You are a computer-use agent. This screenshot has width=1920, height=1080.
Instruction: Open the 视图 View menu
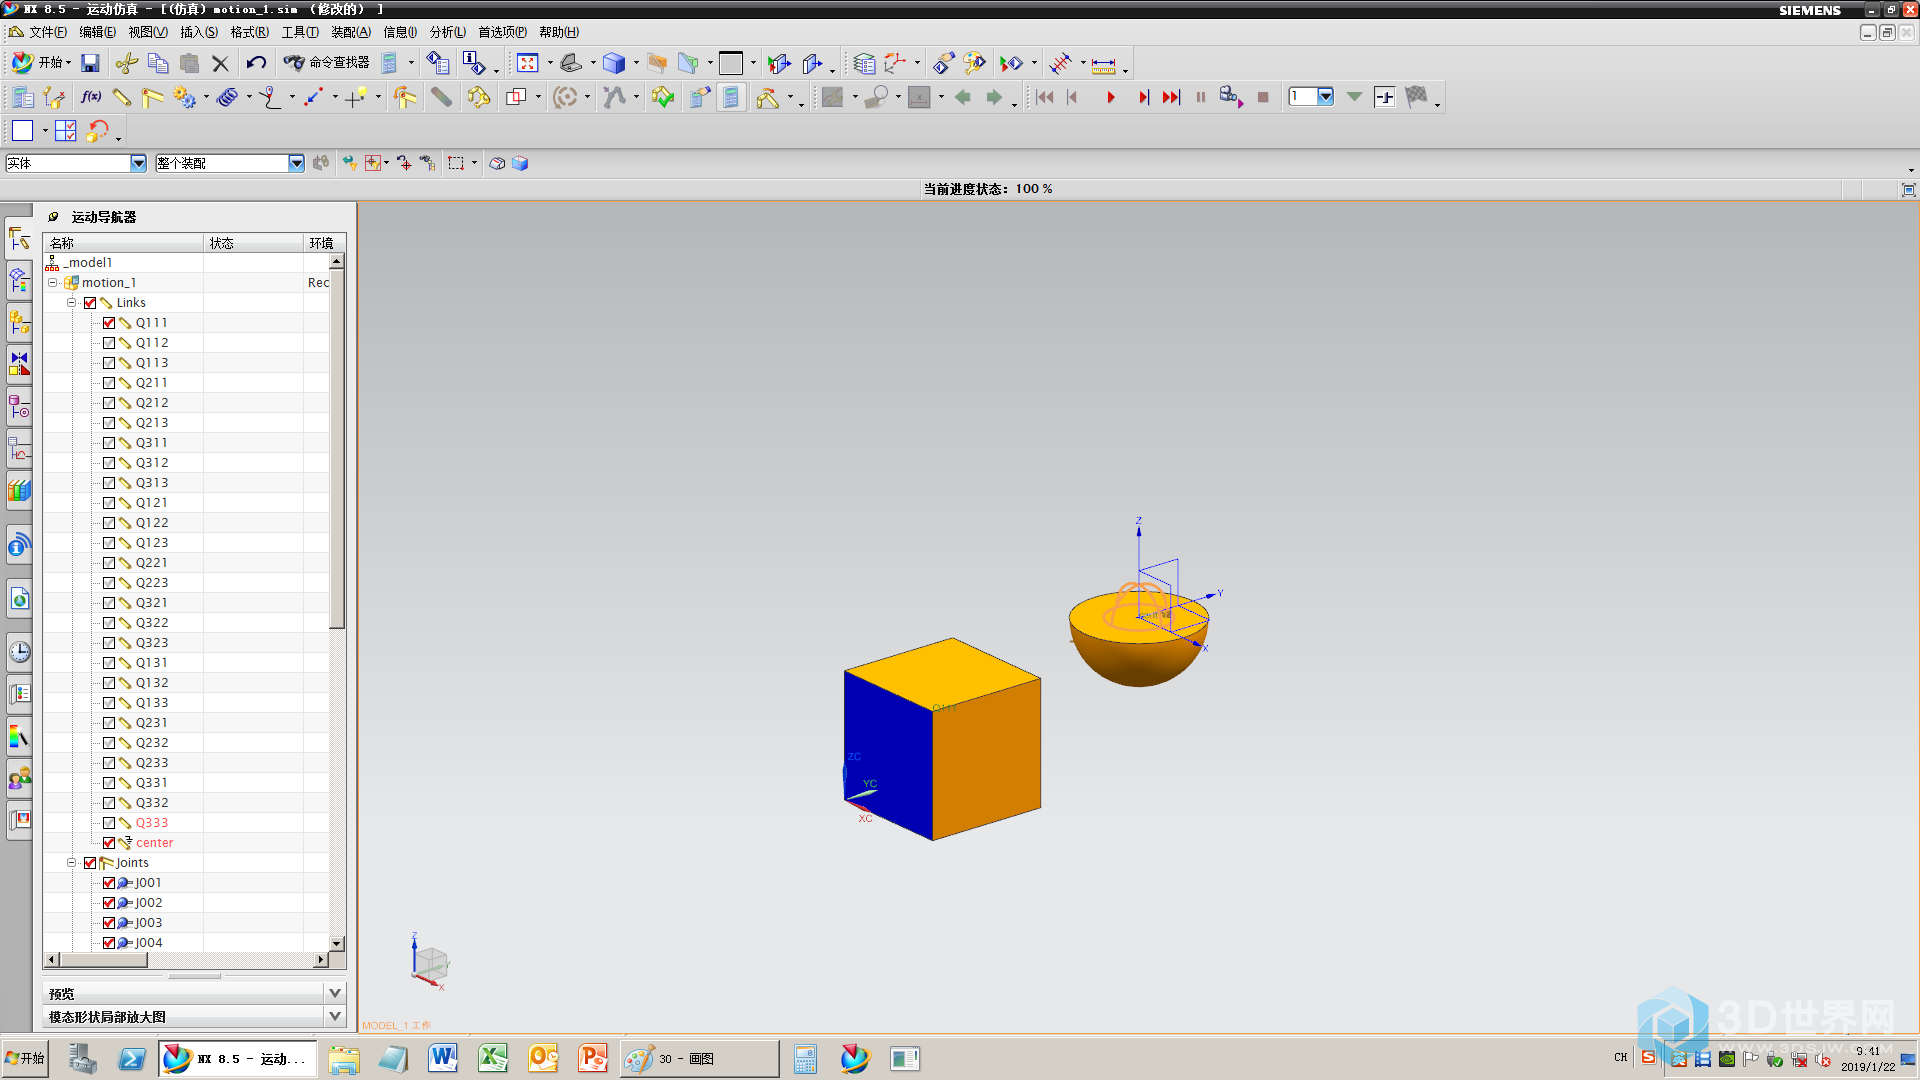[x=148, y=32]
